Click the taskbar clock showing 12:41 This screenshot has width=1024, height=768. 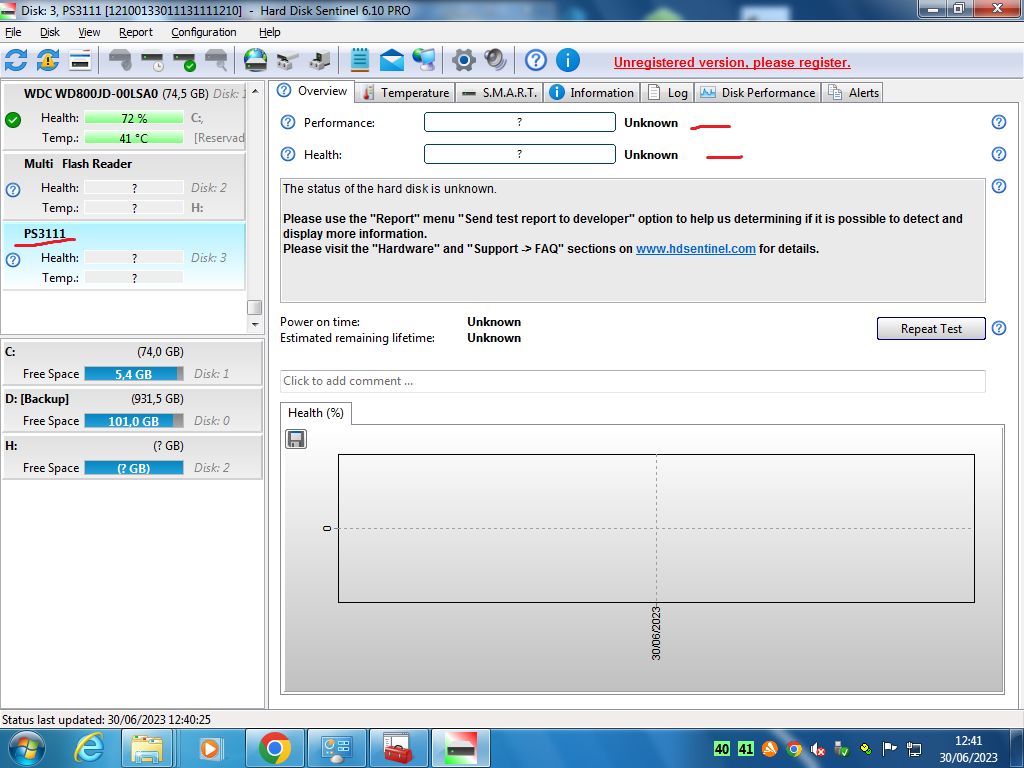click(968, 749)
